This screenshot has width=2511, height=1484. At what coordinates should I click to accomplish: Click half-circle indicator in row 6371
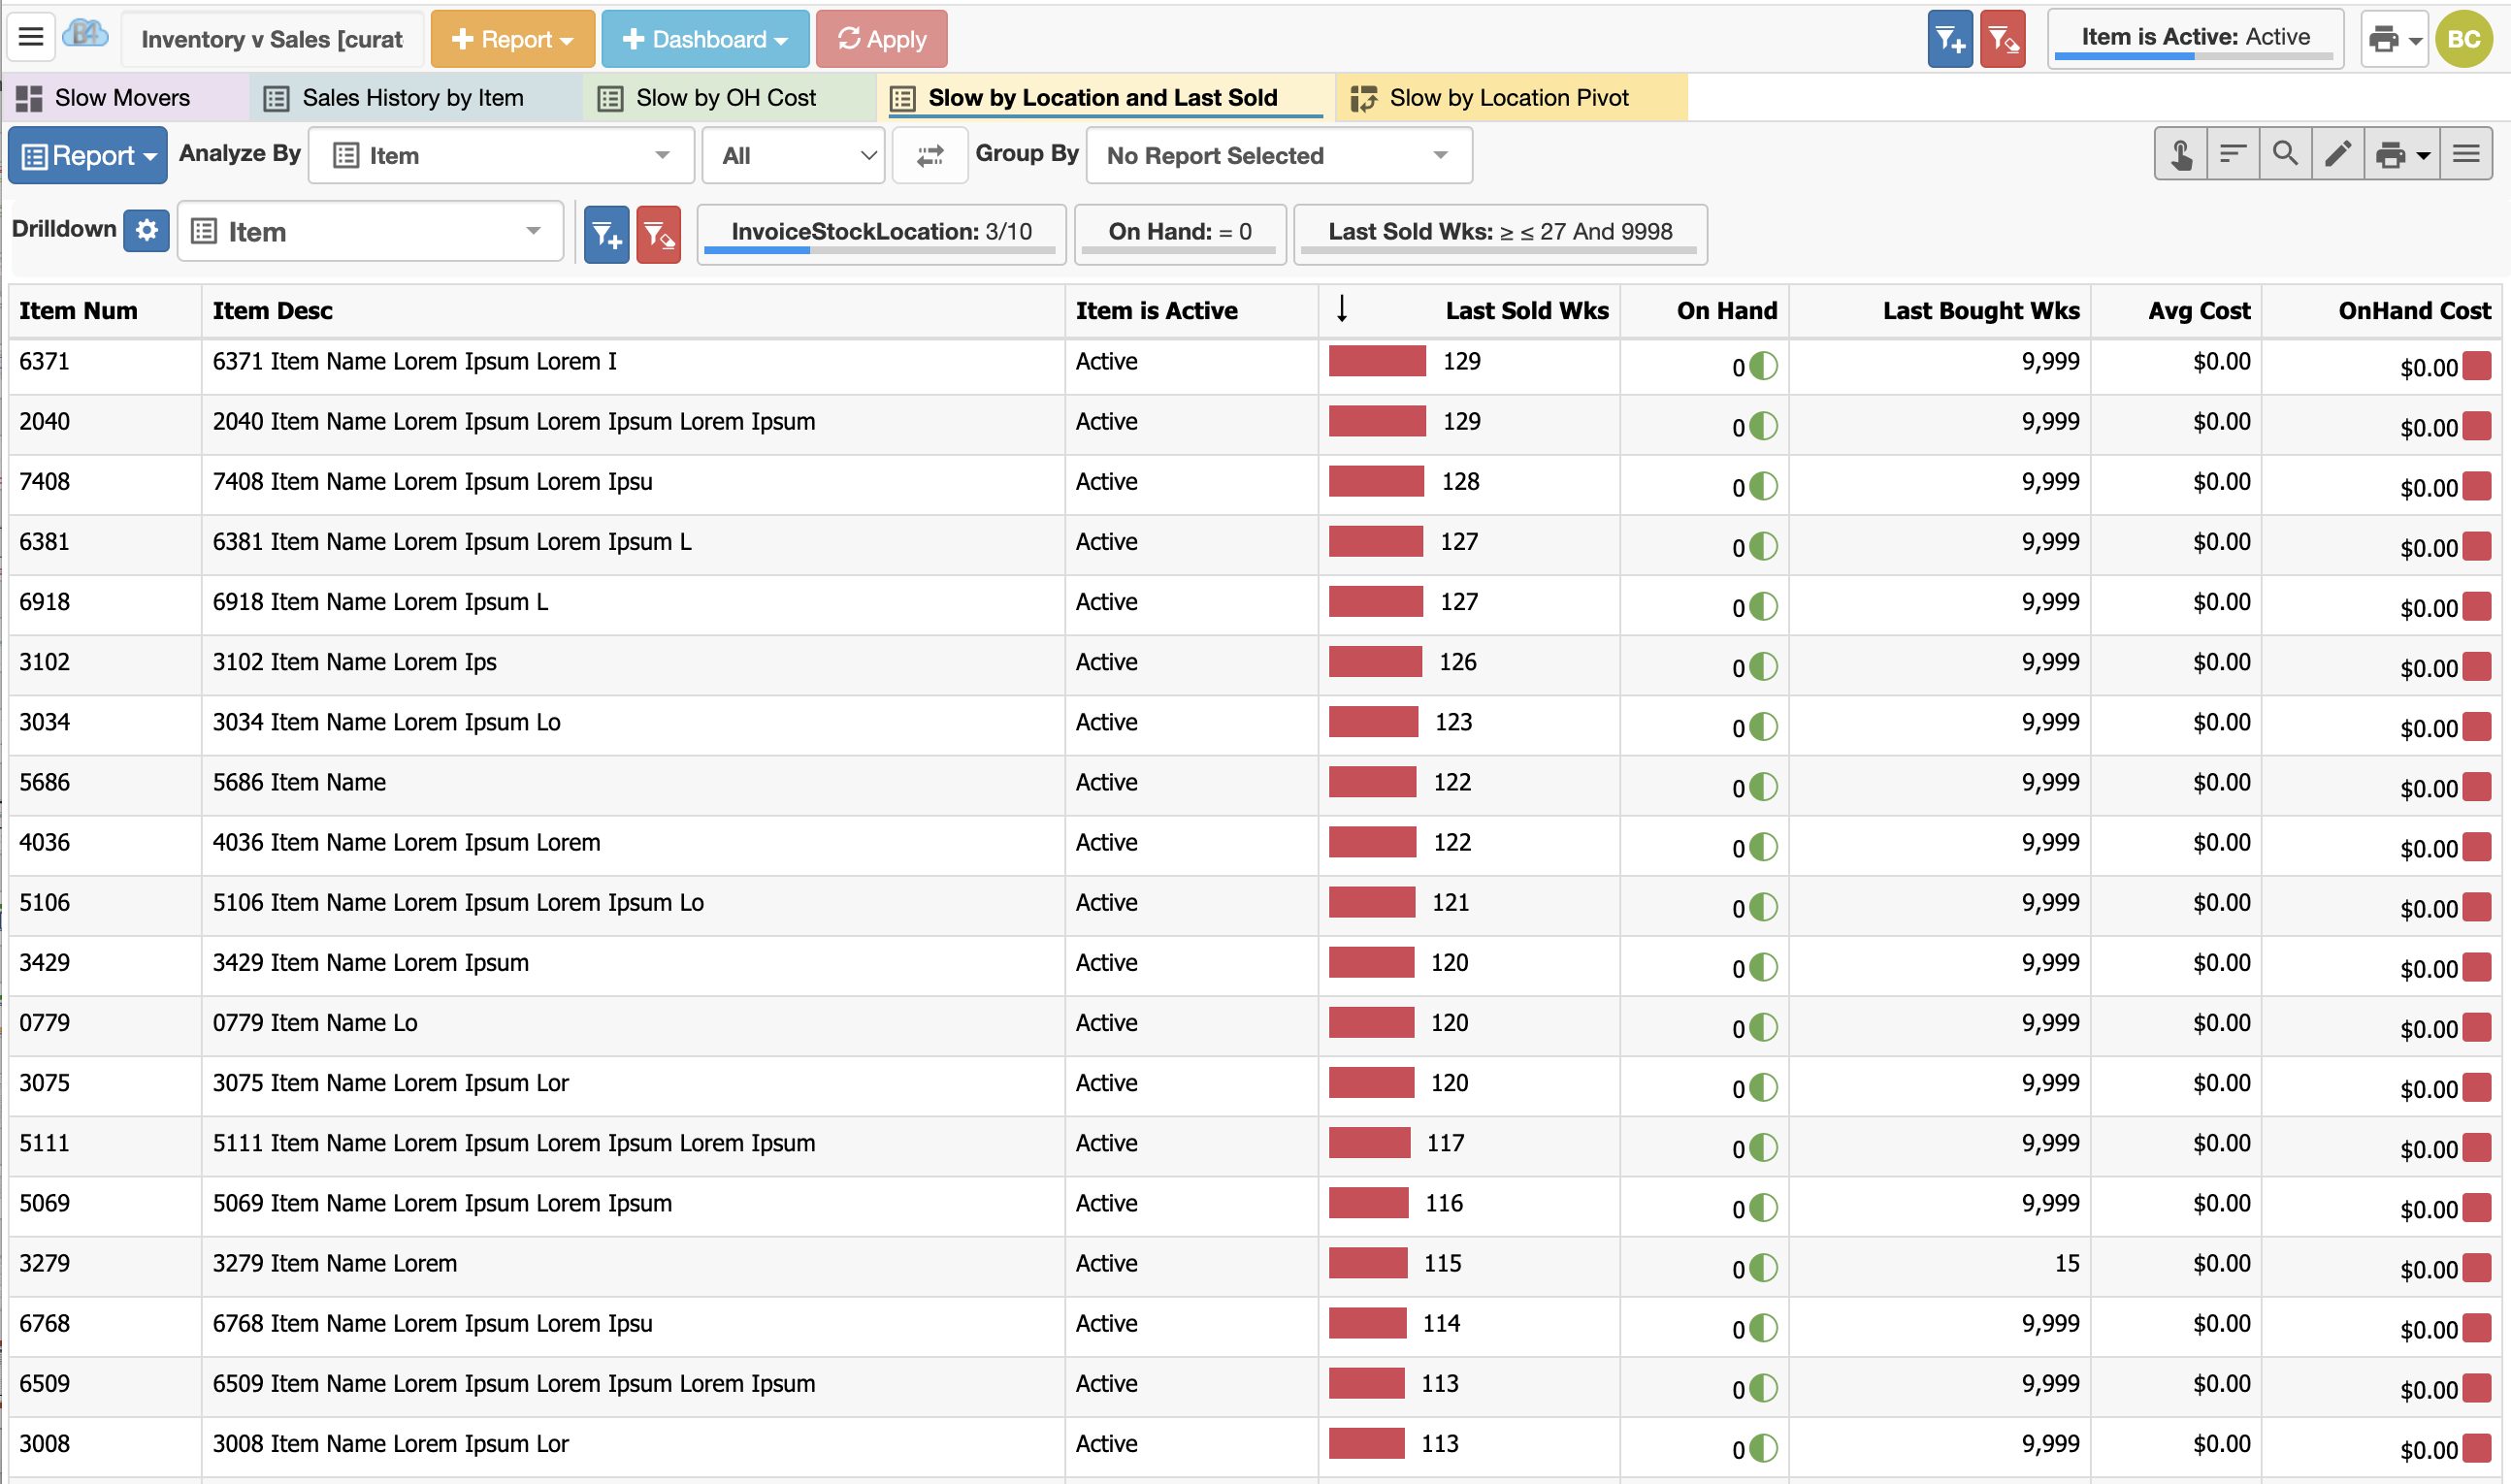point(1764,366)
